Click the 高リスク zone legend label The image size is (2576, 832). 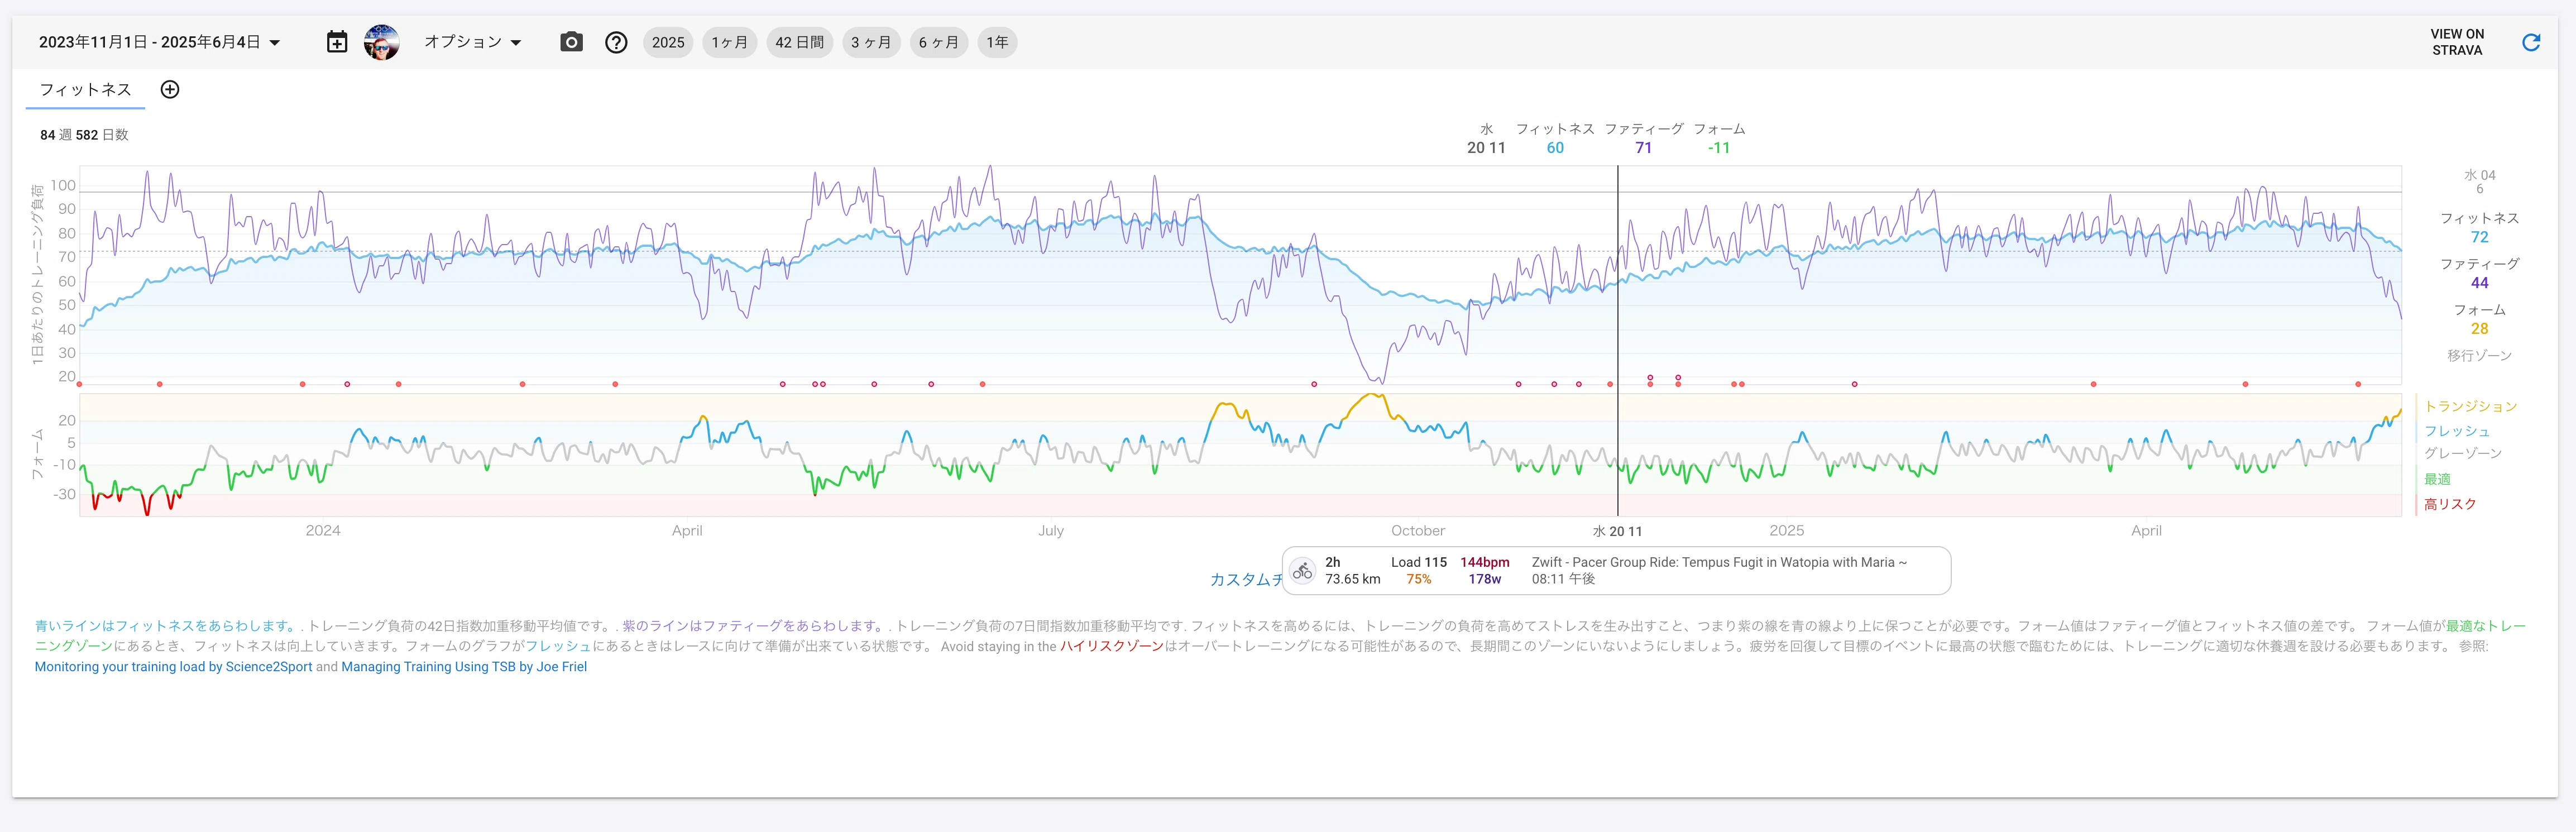pos(2450,504)
